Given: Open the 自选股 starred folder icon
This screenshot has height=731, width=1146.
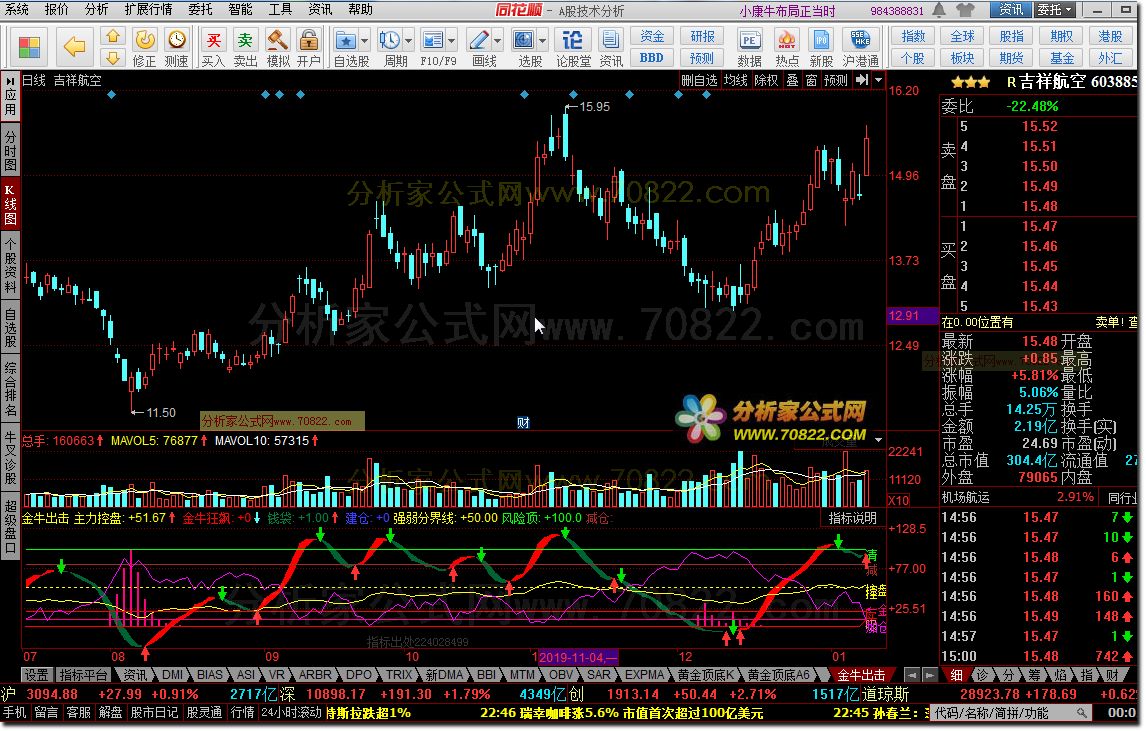Looking at the screenshot, I should click(x=345, y=39).
